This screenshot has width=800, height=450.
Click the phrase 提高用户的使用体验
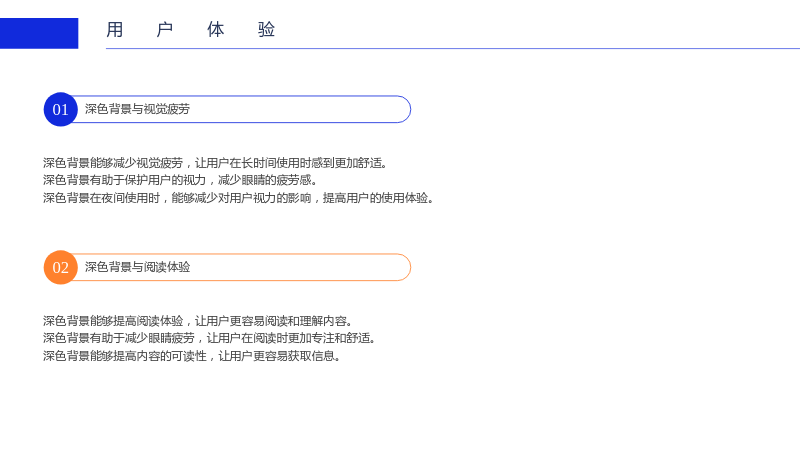376,198
